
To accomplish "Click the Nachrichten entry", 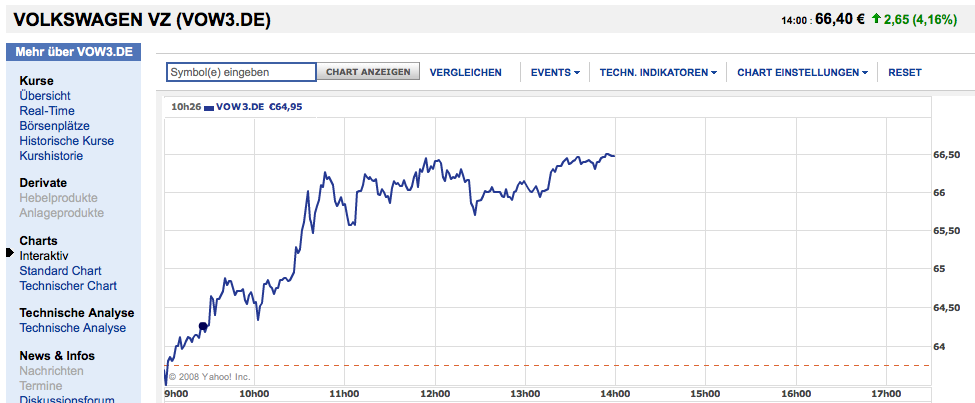I will click(x=51, y=371).
